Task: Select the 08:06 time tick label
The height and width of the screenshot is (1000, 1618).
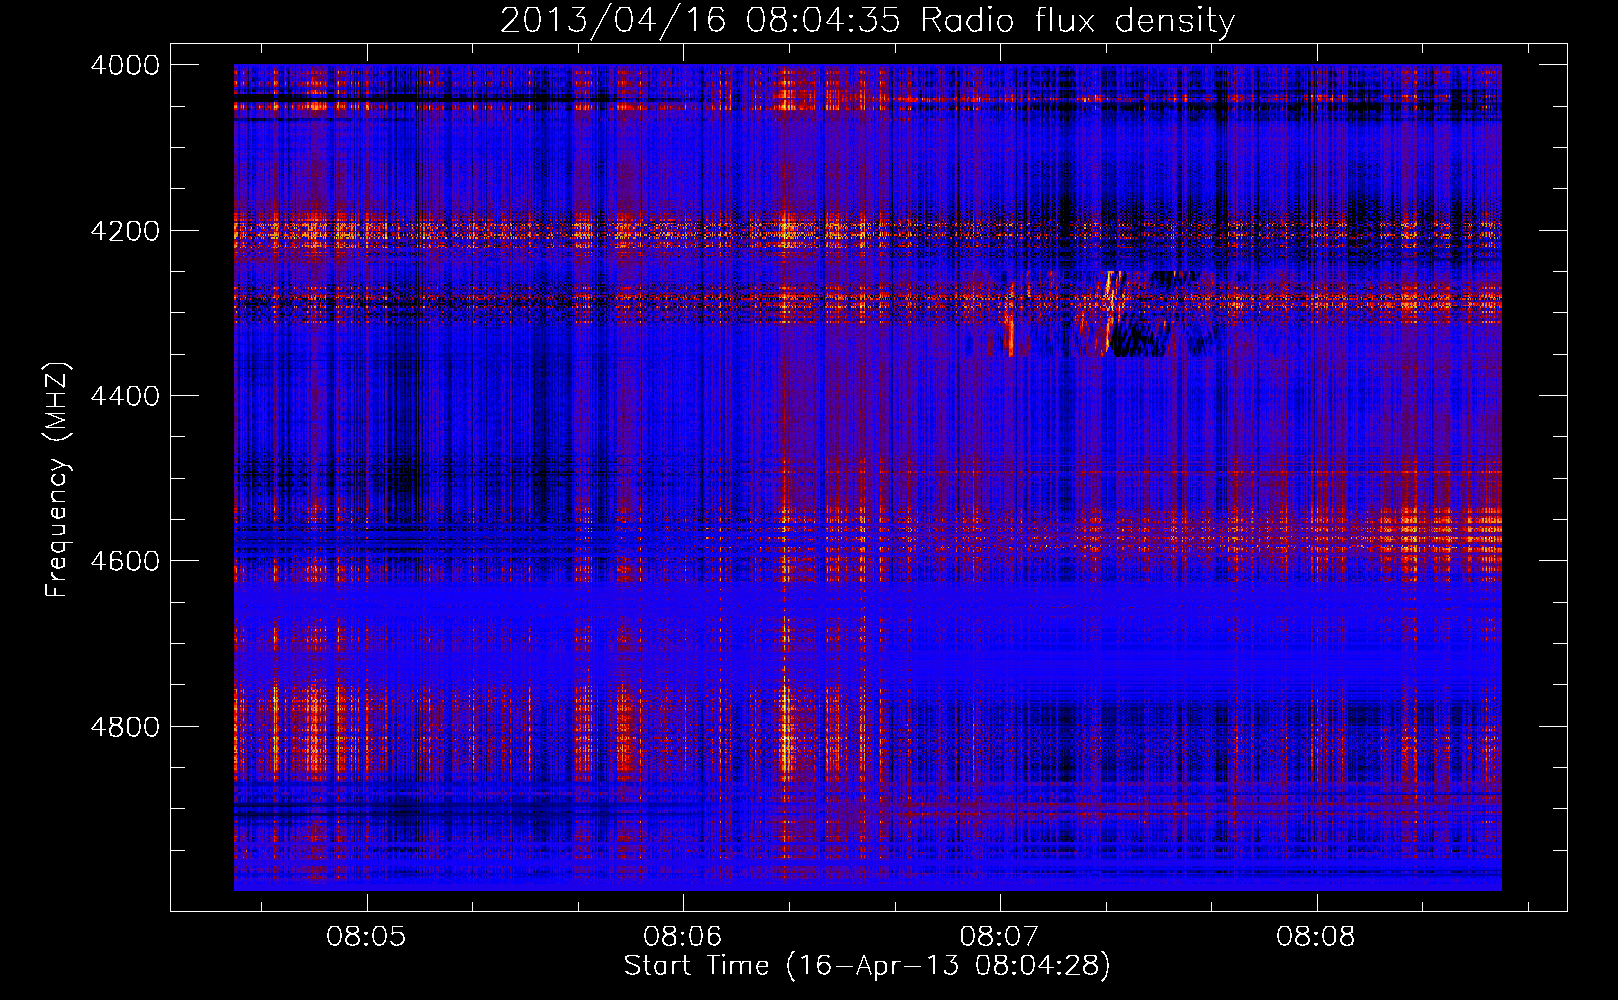Action: [682, 937]
